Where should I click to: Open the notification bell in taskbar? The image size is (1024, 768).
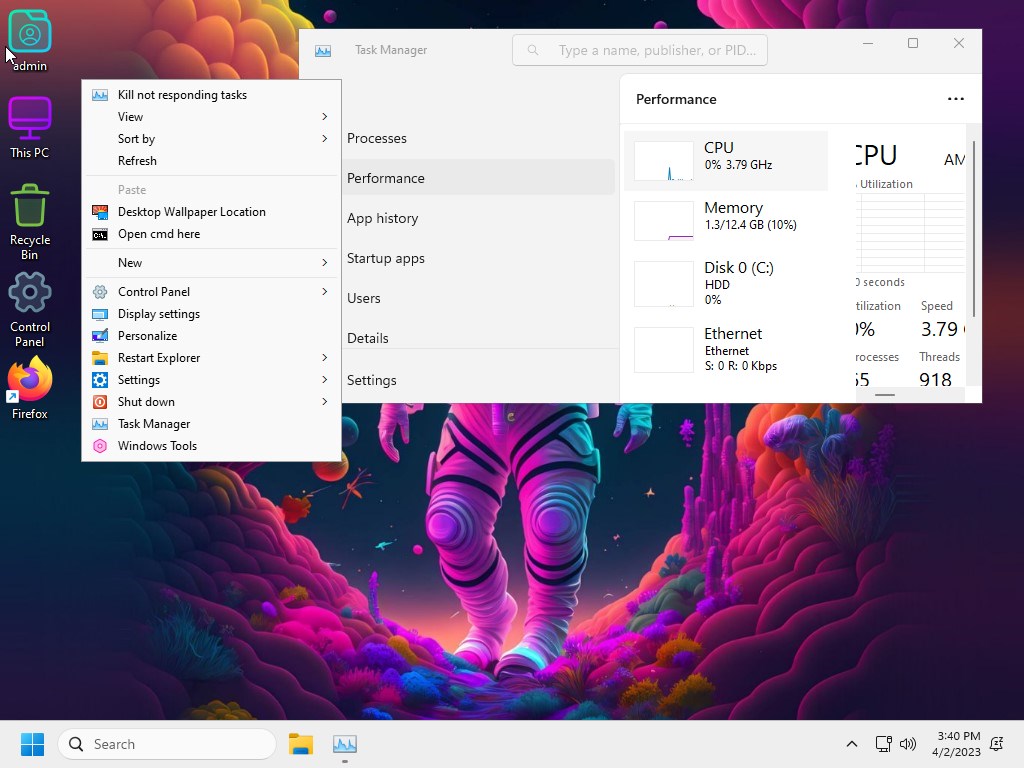pyautogui.click(x=997, y=744)
